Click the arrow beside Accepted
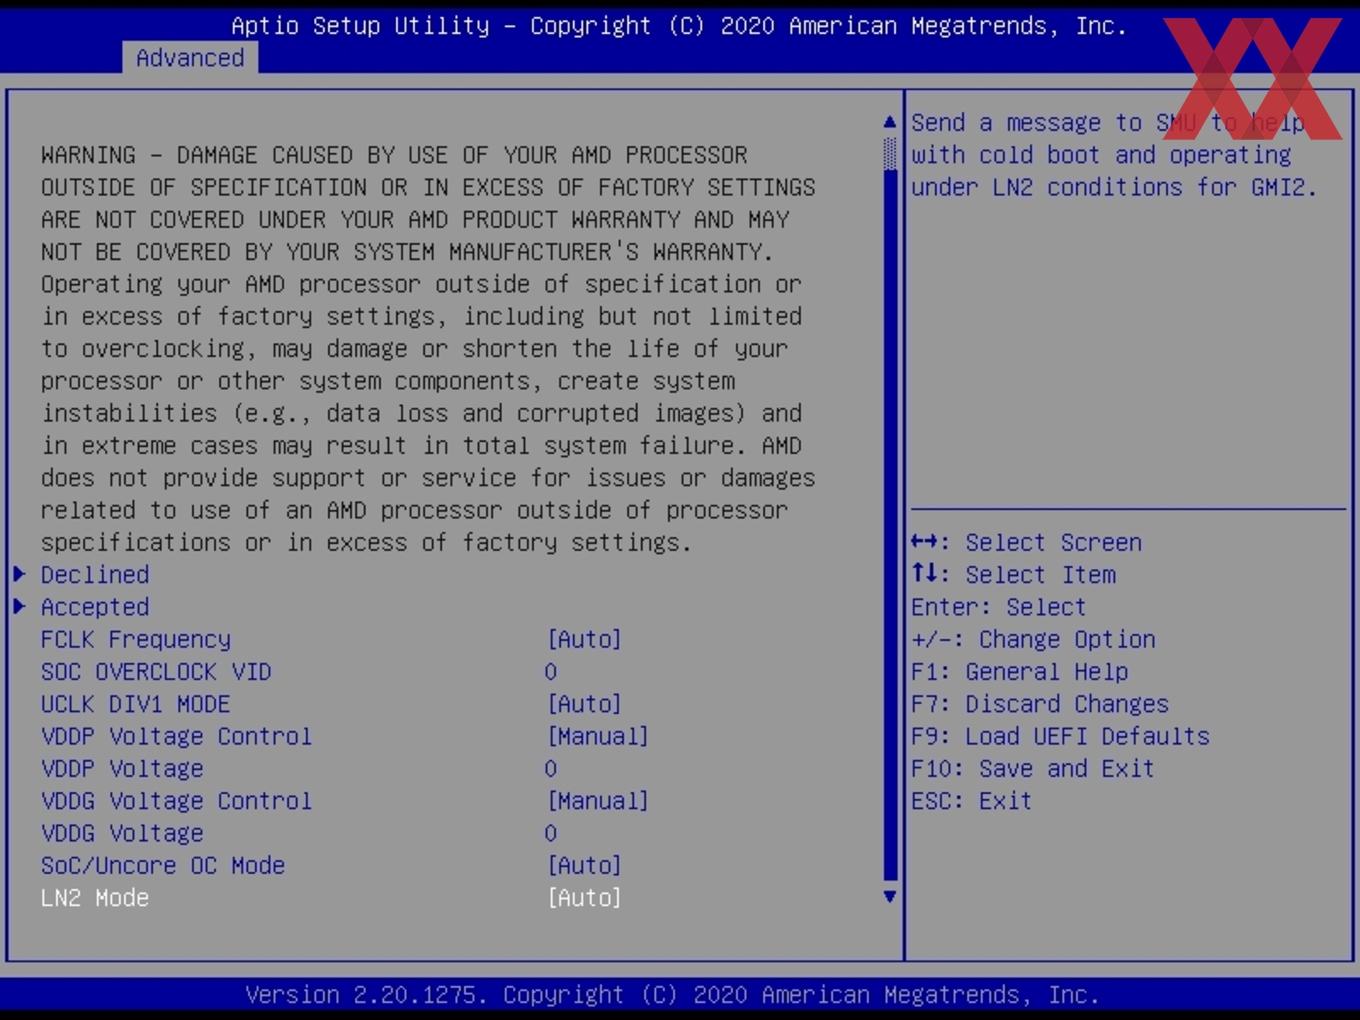Image resolution: width=1360 pixels, height=1020 pixels. tap(19, 606)
